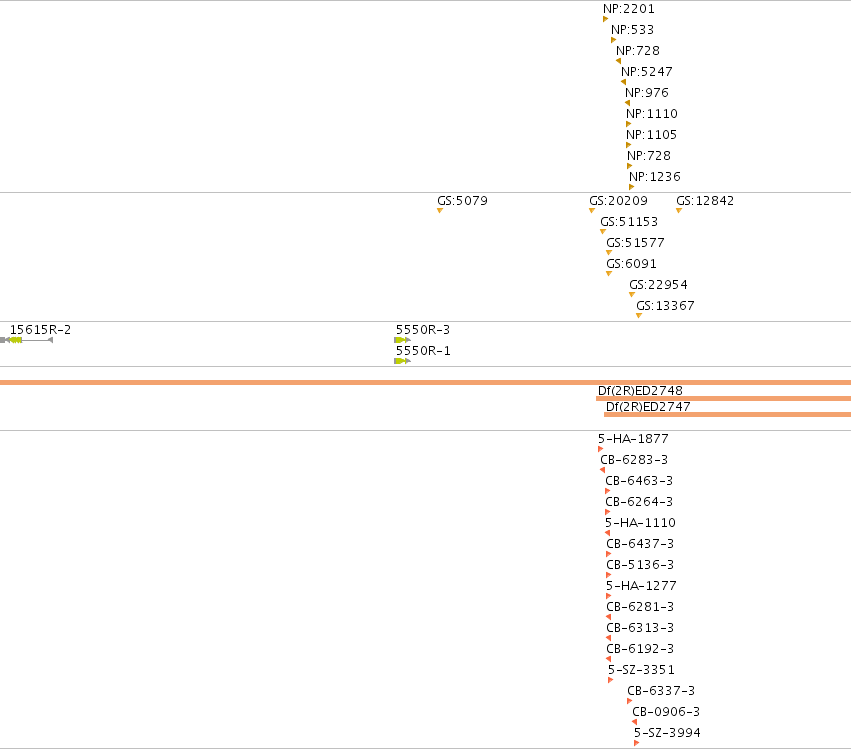Image resolution: width=851 pixels, height=749 pixels.
Task: Click the triangle marker under GS:12842
Action: point(678,211)
